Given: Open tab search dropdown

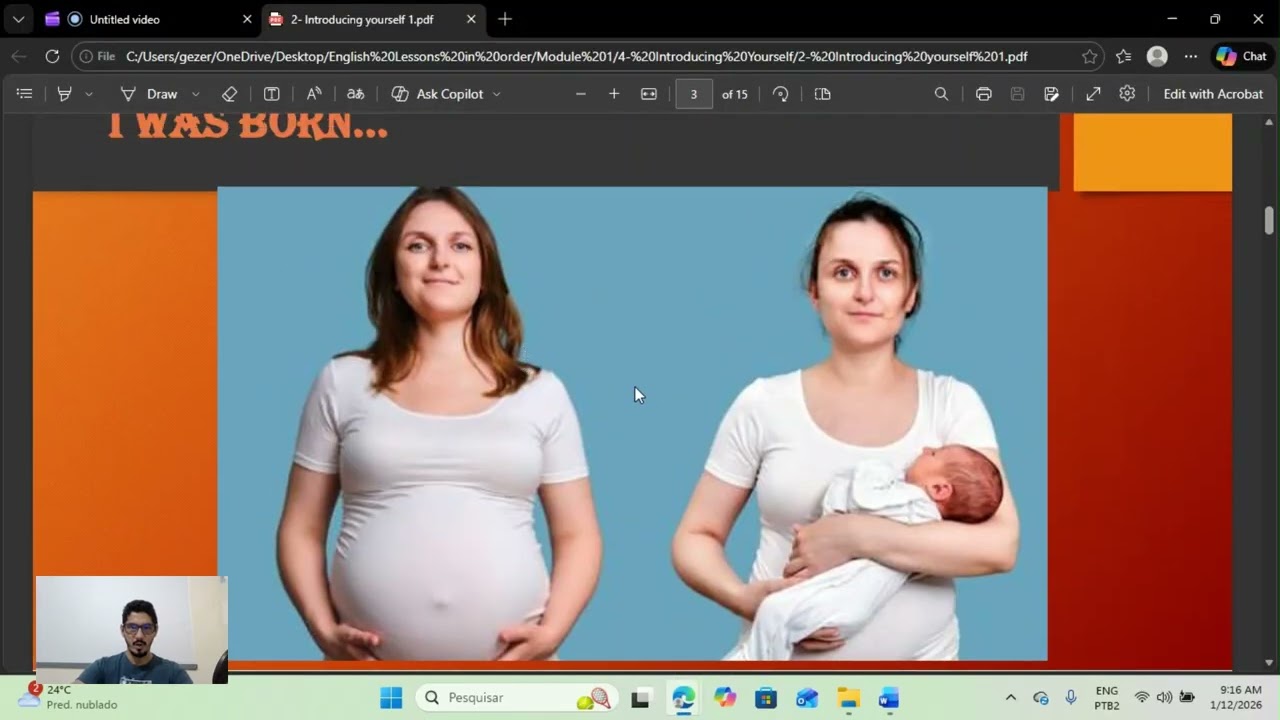Looking at the screenshot, I should (18, 19).
